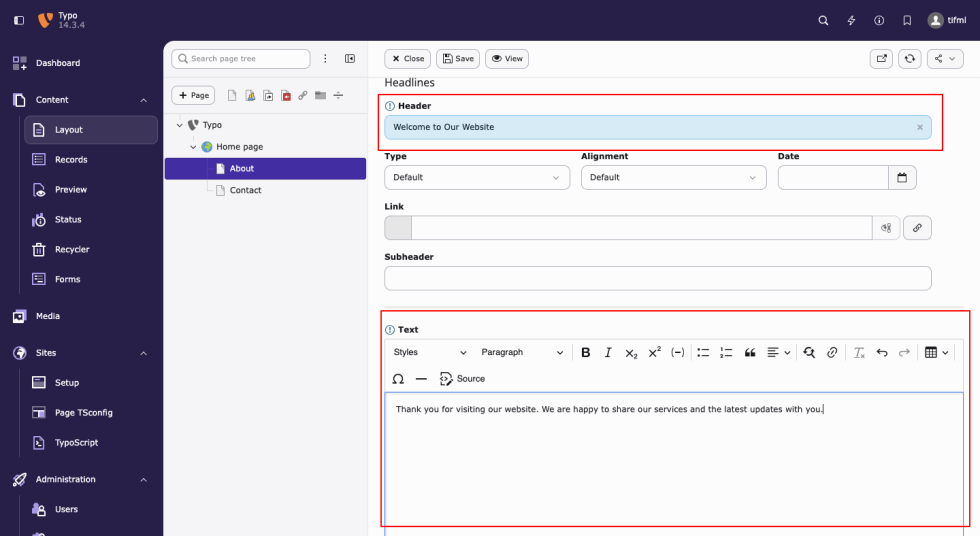980x536 pixels.
Task: Open the Setup module under Sites
Action: 91,383
